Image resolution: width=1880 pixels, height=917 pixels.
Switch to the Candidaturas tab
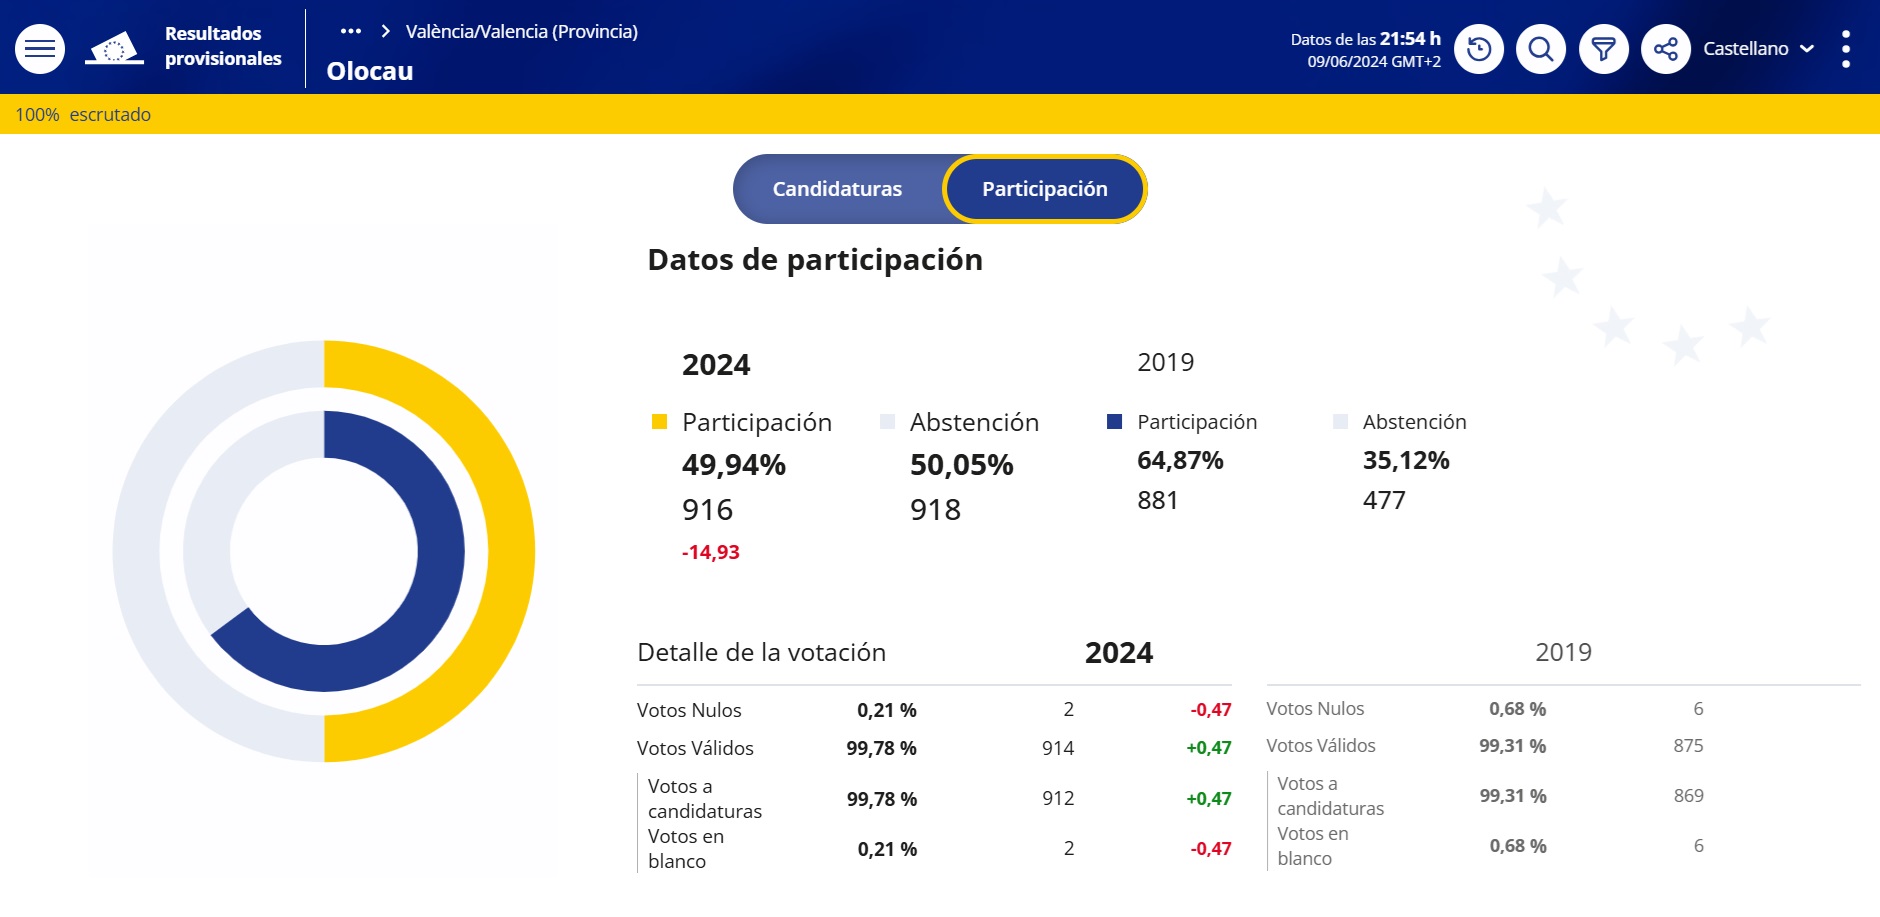click(837, 189)
